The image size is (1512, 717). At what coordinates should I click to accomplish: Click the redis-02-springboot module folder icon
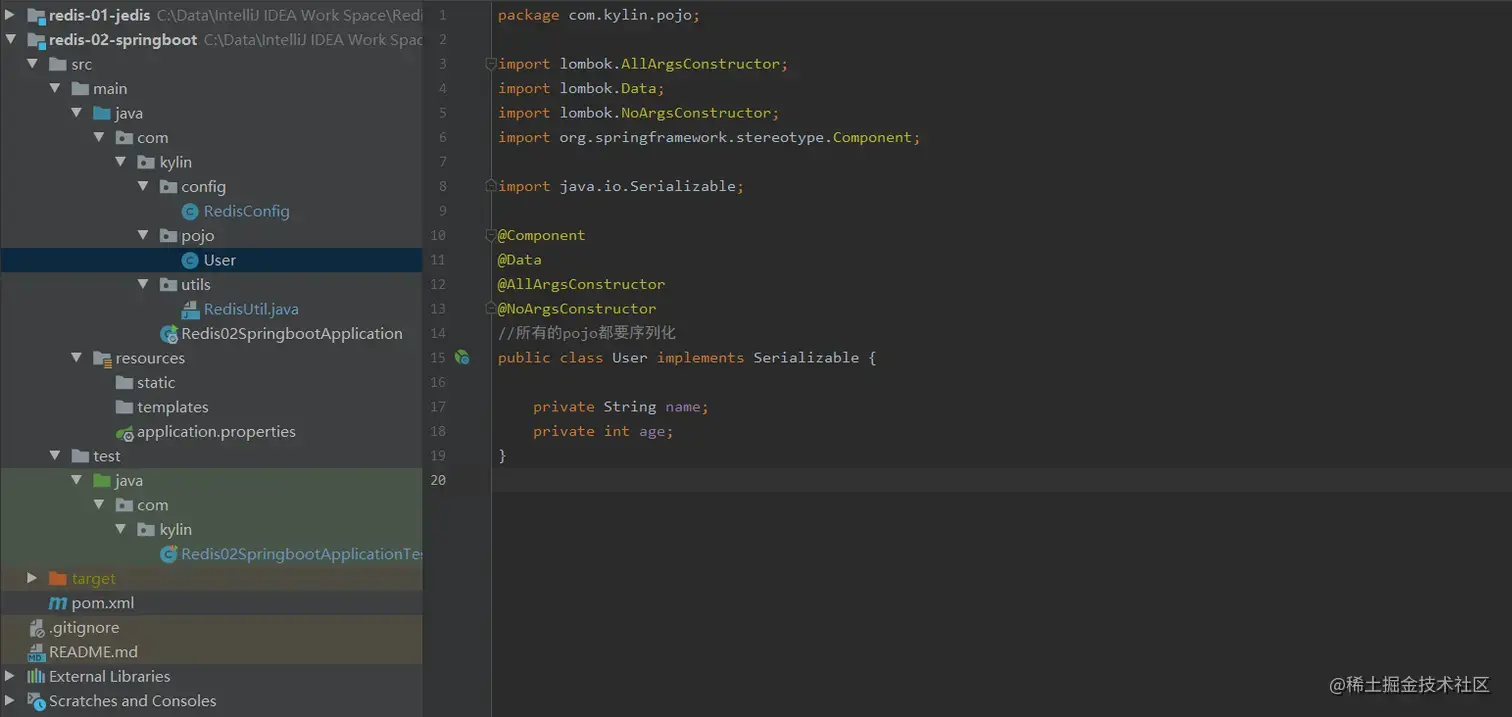pos(37,40)
